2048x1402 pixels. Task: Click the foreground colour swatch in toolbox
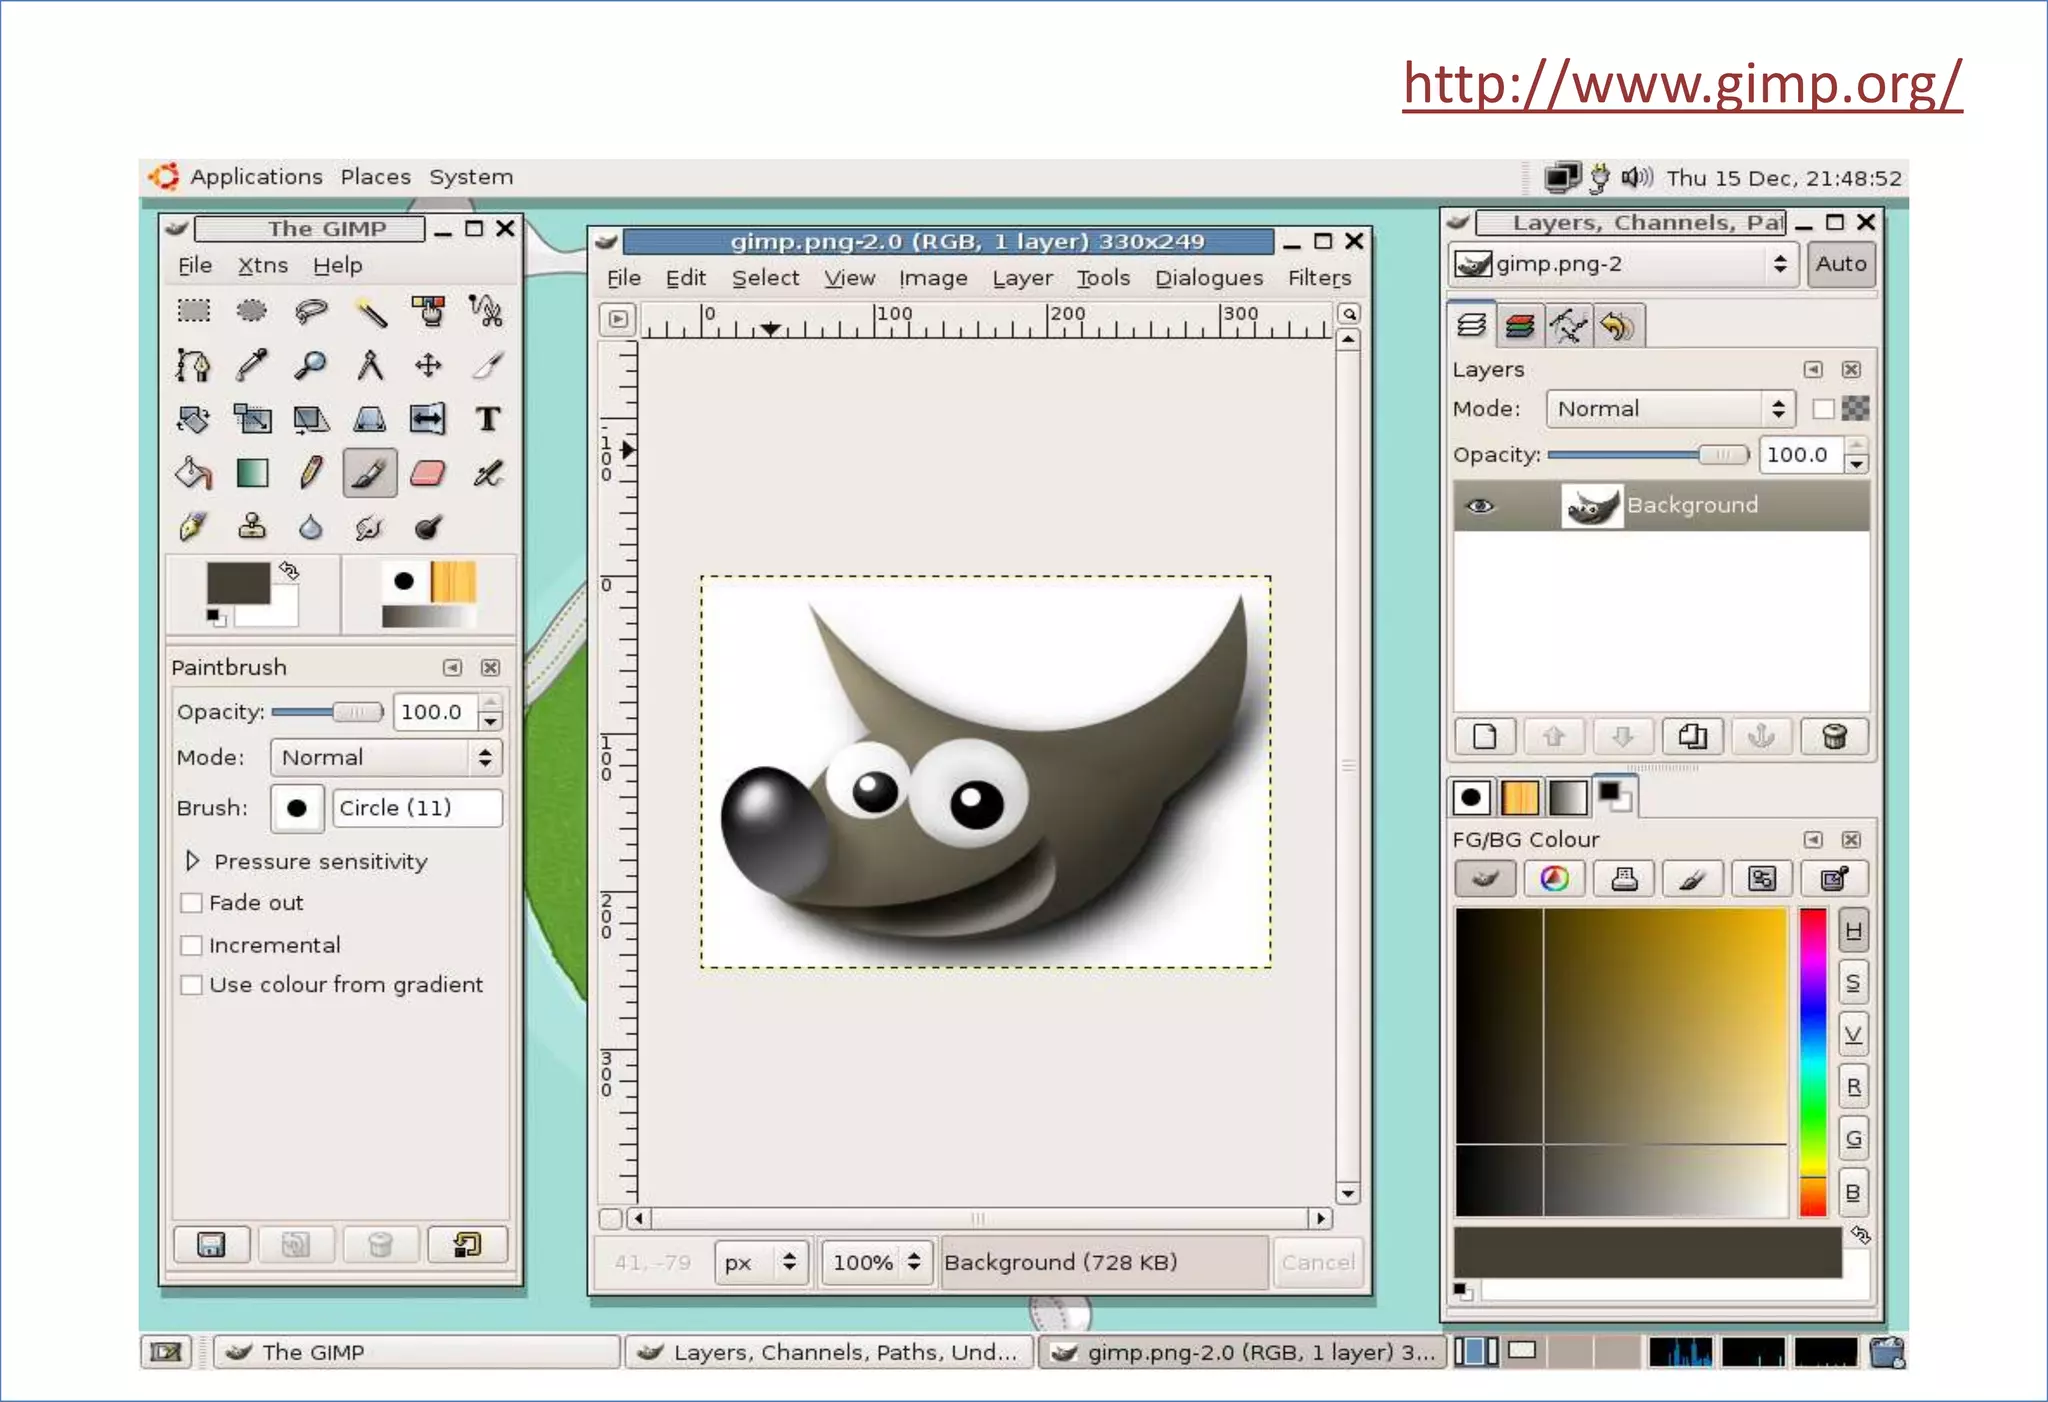[238, 583]
